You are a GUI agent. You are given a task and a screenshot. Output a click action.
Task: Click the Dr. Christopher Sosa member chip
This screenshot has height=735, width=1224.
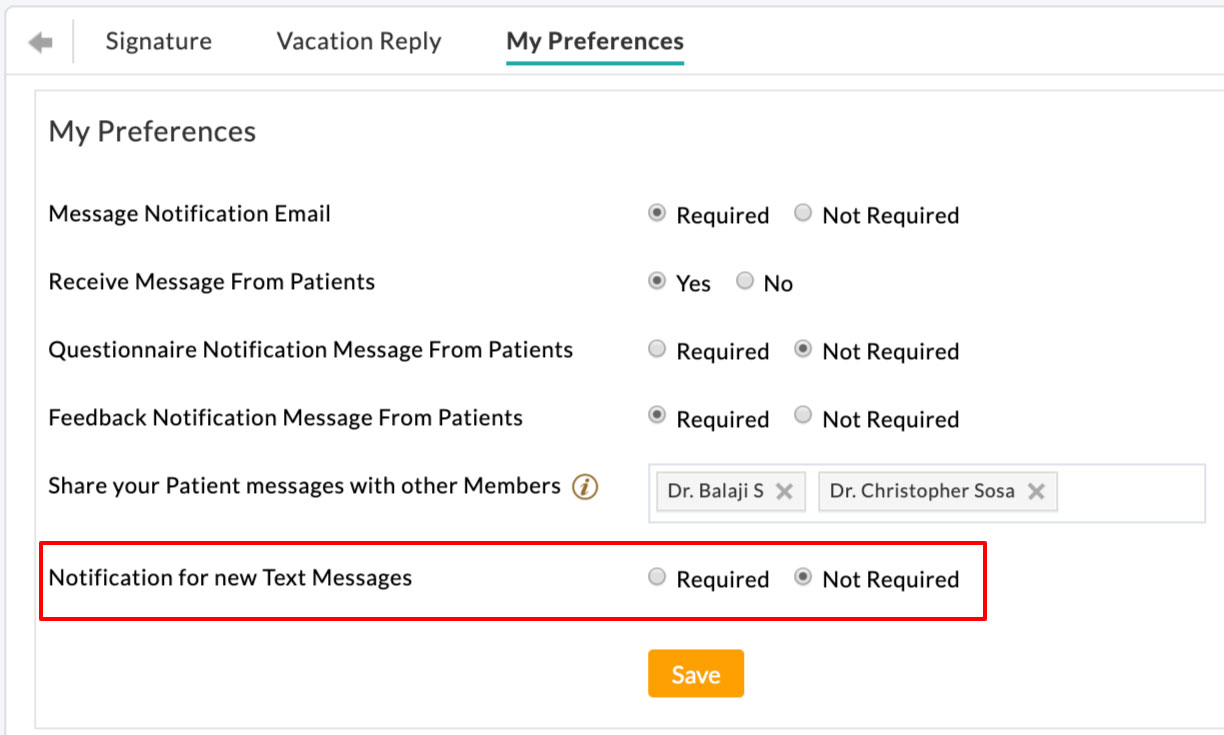[x=925, y=491]
